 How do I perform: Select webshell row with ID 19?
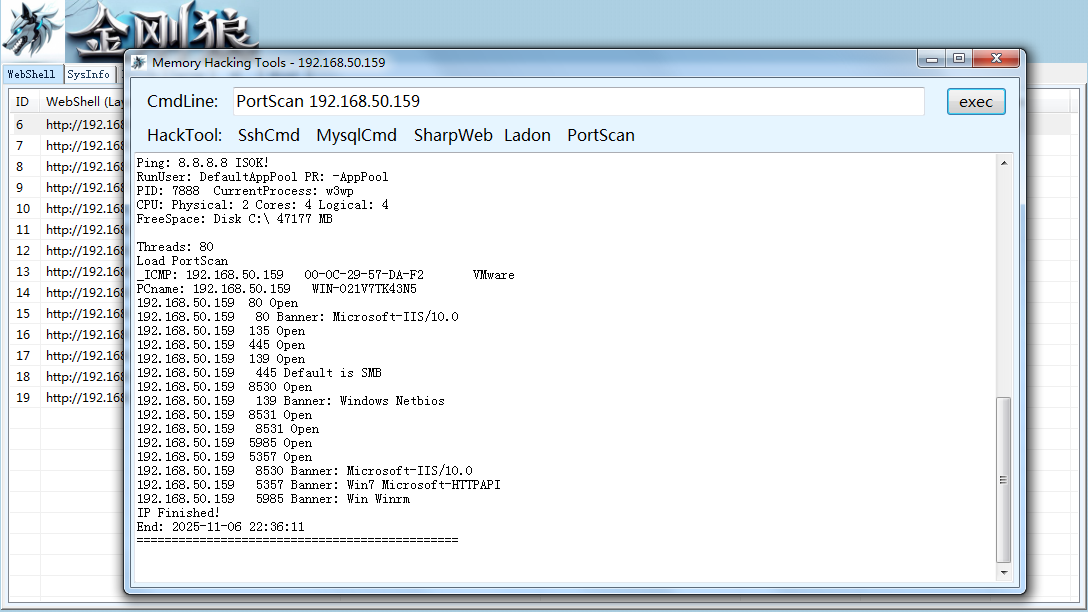click(67, 398)
